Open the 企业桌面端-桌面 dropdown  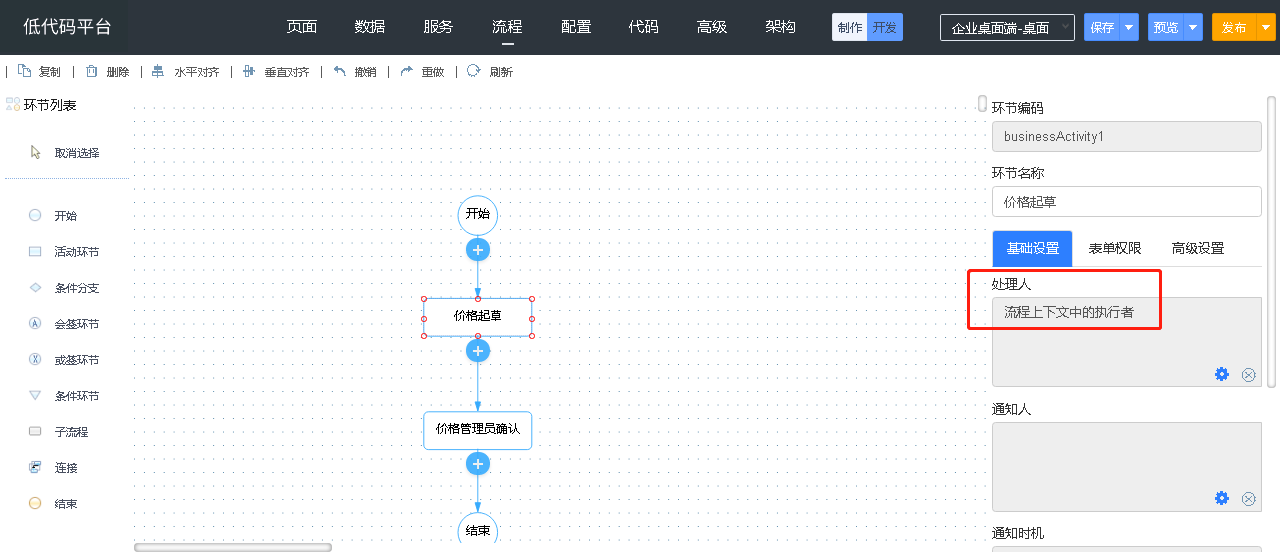[1007, 28]
